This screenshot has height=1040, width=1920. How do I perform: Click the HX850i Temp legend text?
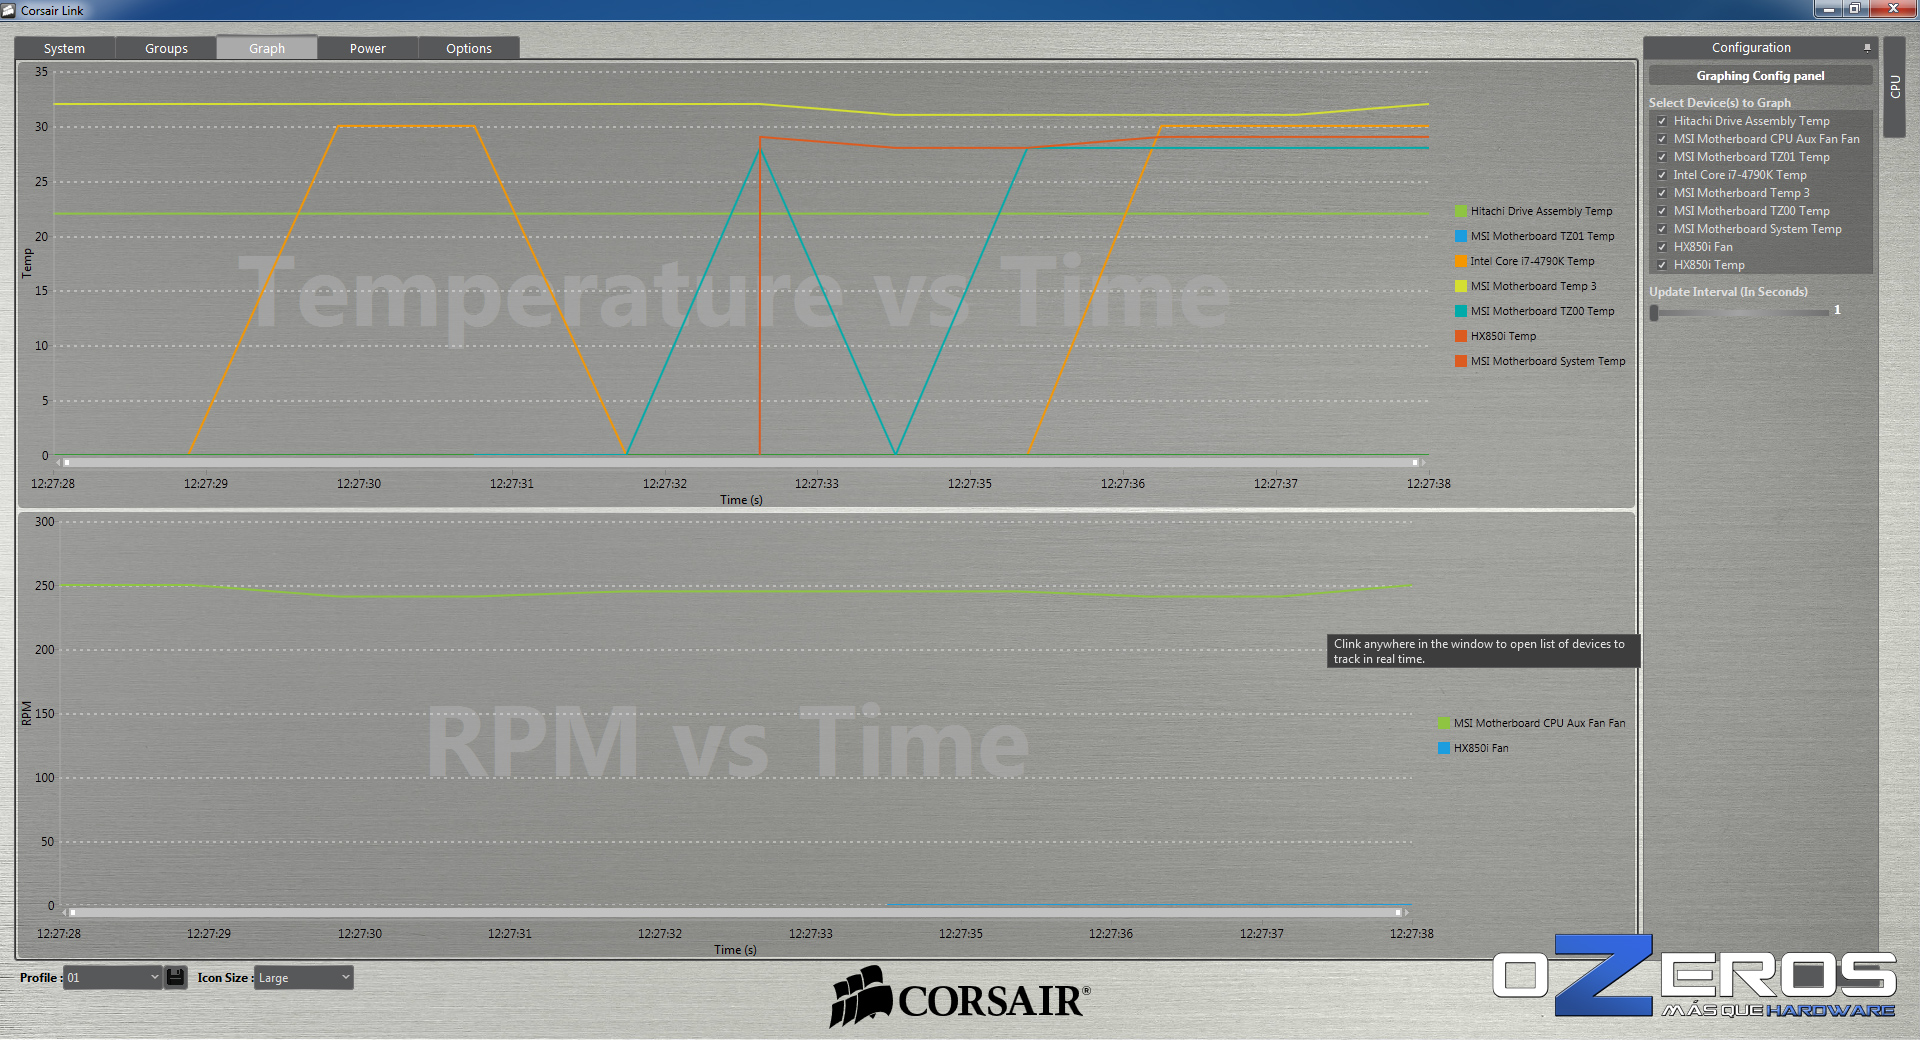(x=1503, y=336)
